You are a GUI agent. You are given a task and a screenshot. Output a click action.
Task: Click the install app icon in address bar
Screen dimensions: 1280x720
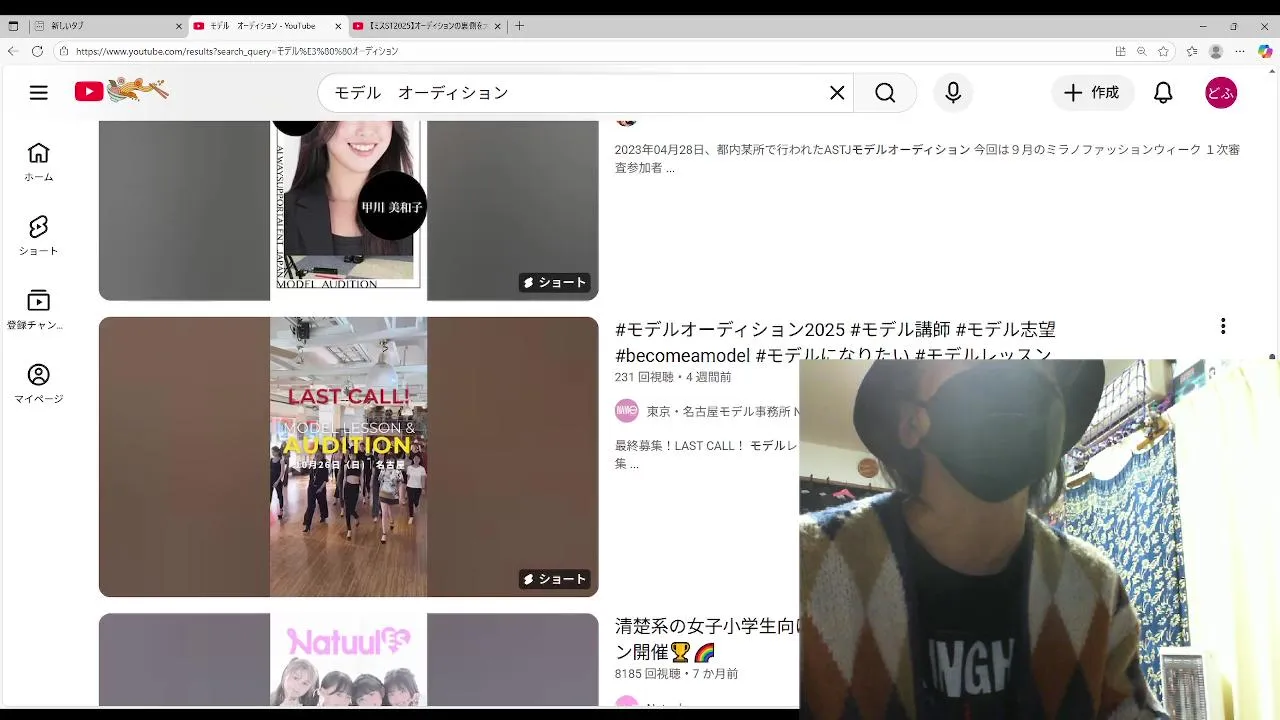(x=1120, y=51)
